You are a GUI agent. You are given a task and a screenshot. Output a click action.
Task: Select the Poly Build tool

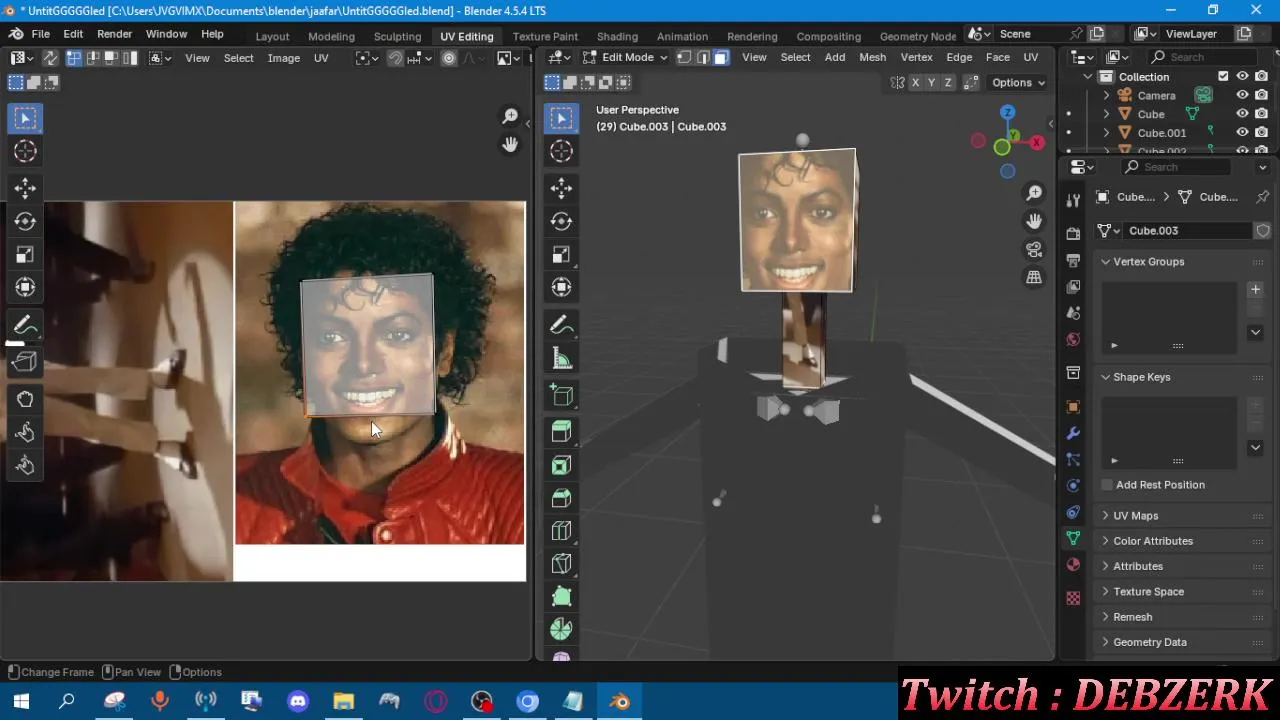coord(561,597)
